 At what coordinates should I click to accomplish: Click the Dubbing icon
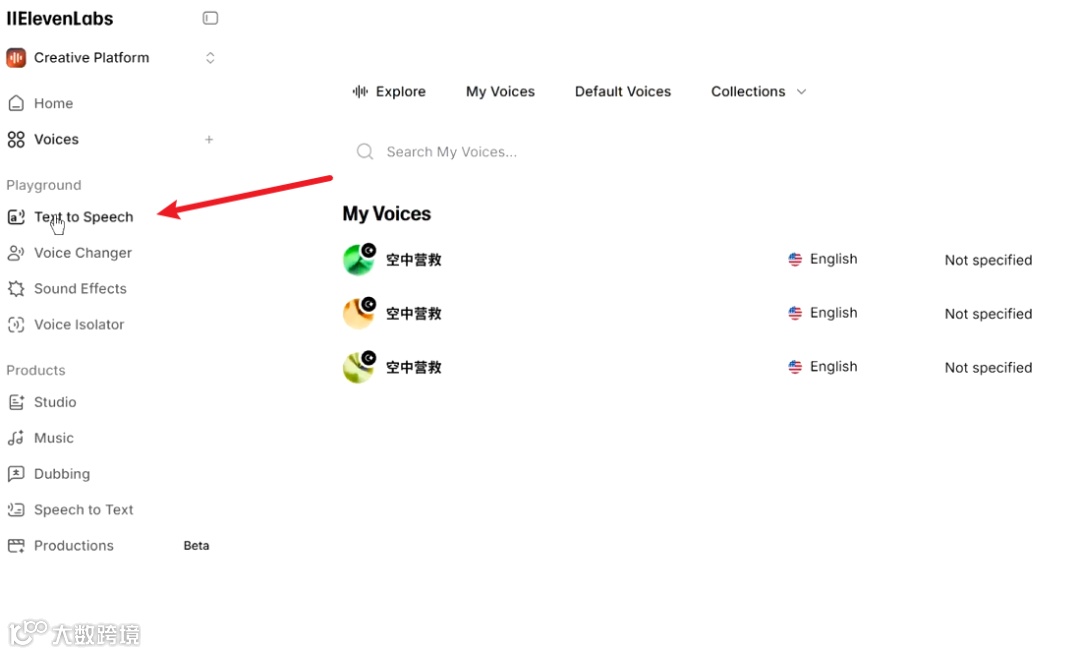16,474
